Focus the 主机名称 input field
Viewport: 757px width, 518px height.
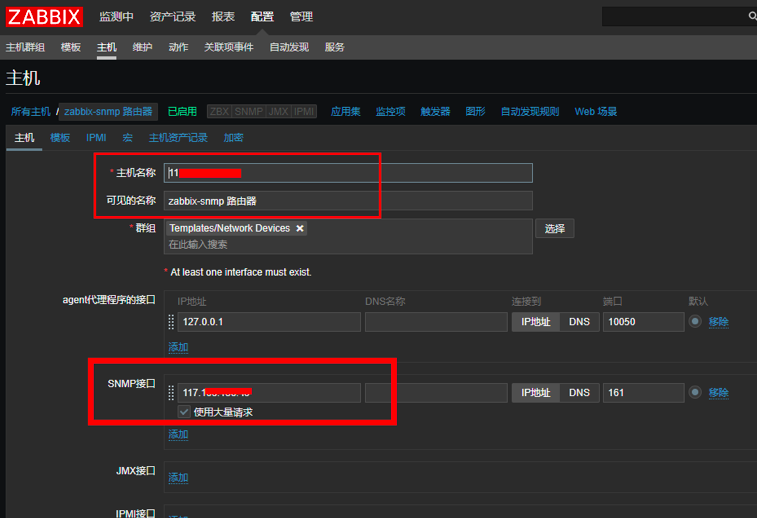[x=348, y=173]
